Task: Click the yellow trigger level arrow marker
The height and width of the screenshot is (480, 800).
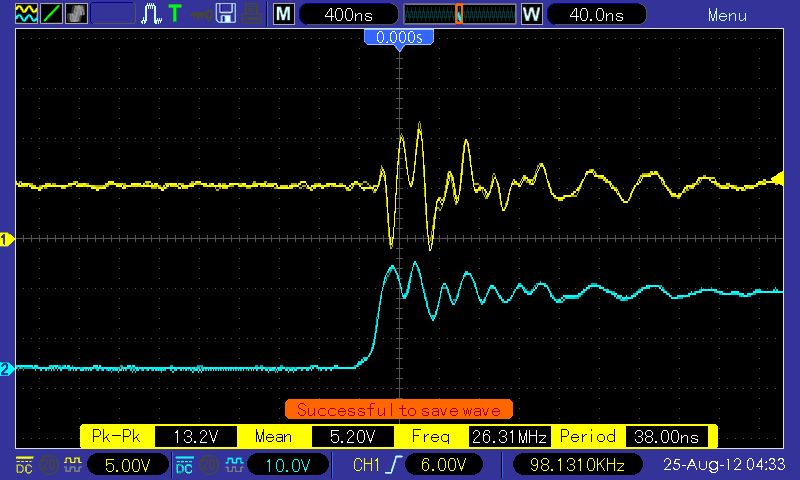Action: tap(778, 179)
